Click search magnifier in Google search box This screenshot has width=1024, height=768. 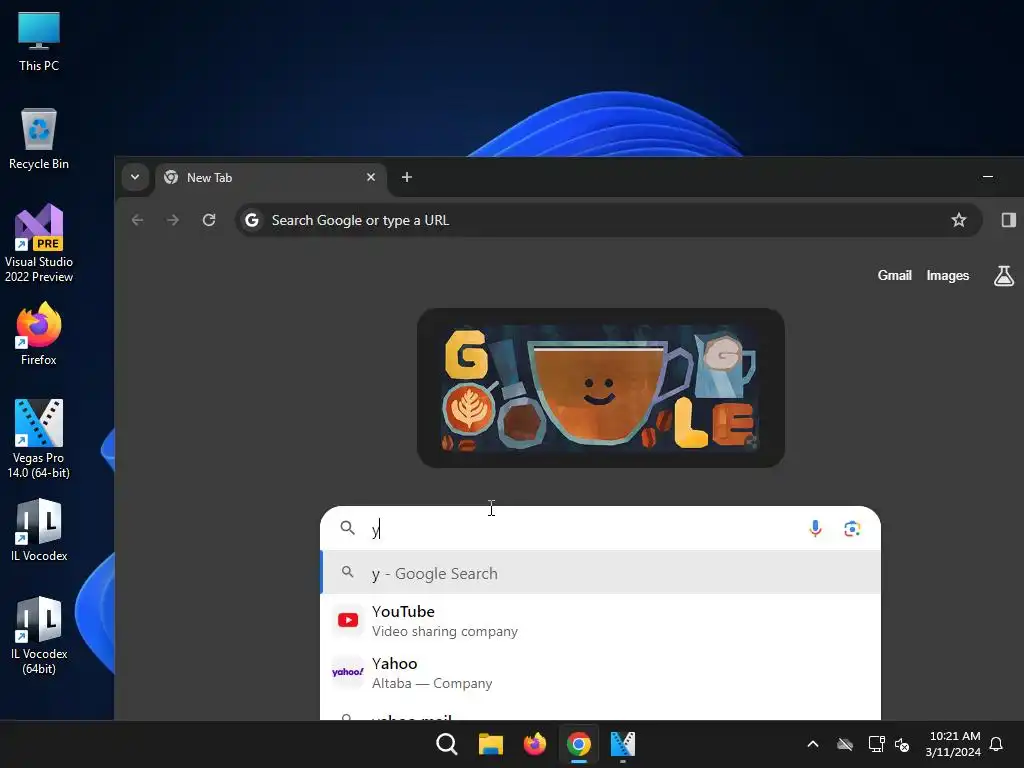(x=347, y=528)
